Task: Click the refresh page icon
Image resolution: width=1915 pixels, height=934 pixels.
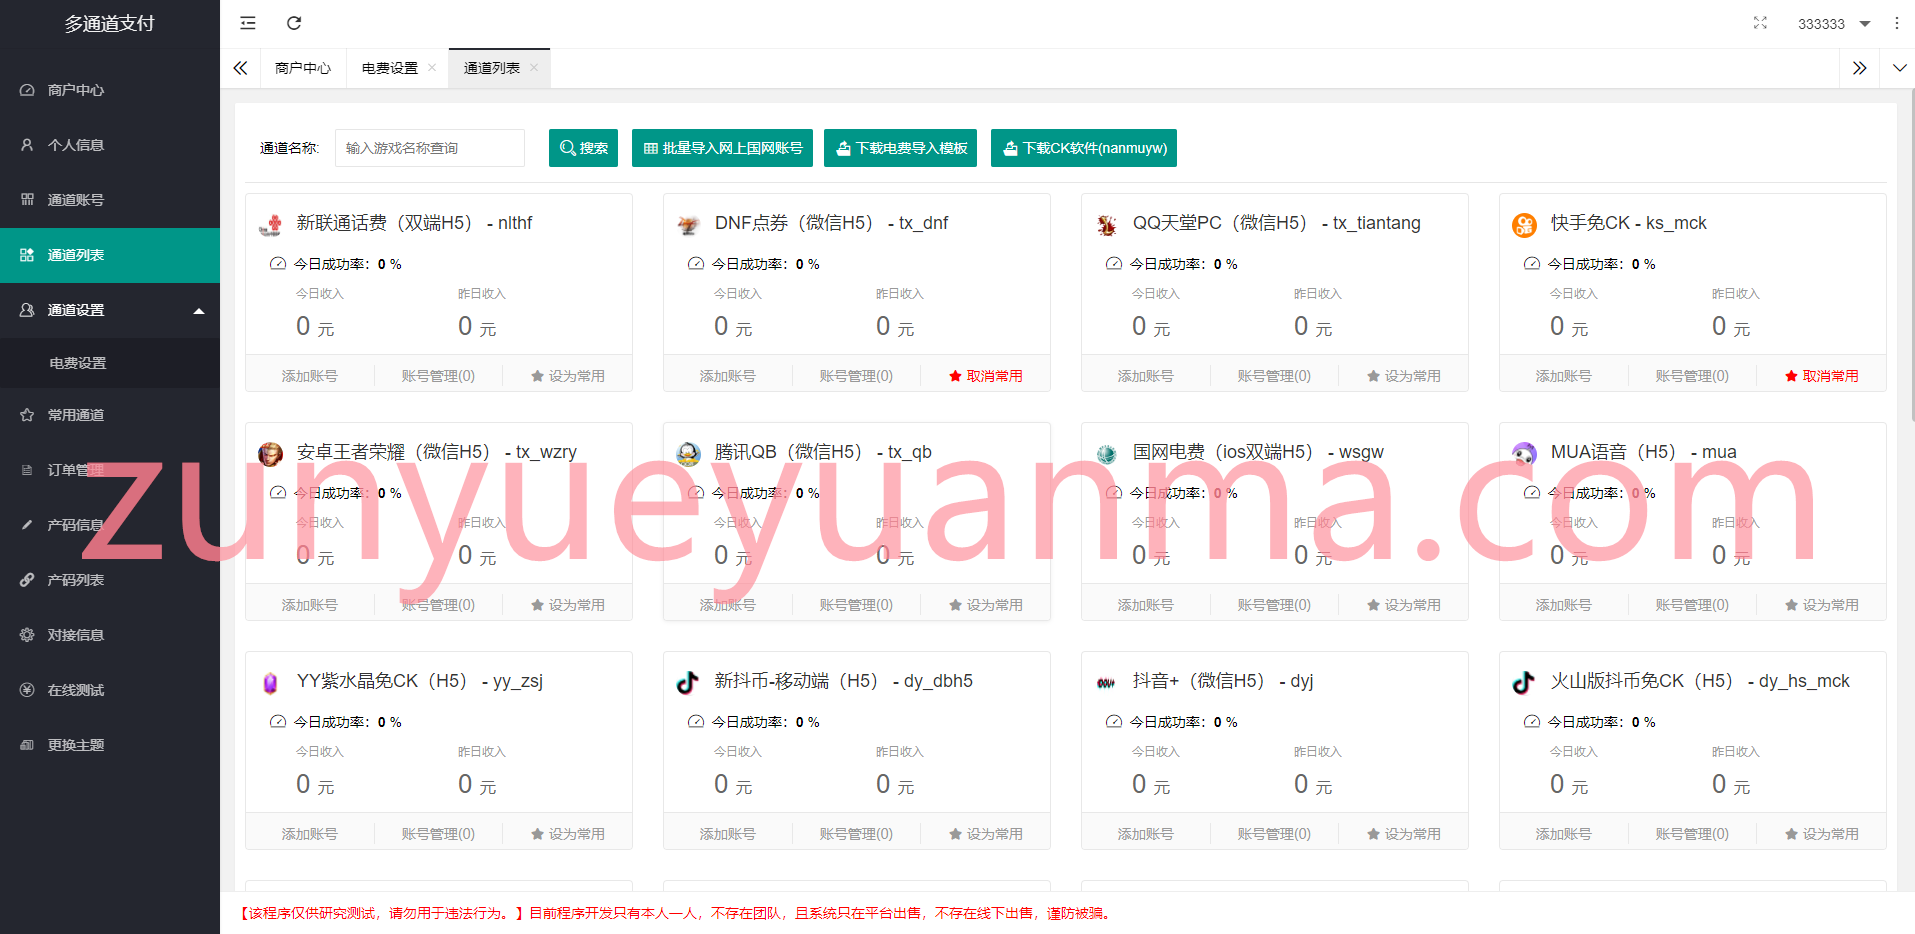Action: [x=294, y=23]
